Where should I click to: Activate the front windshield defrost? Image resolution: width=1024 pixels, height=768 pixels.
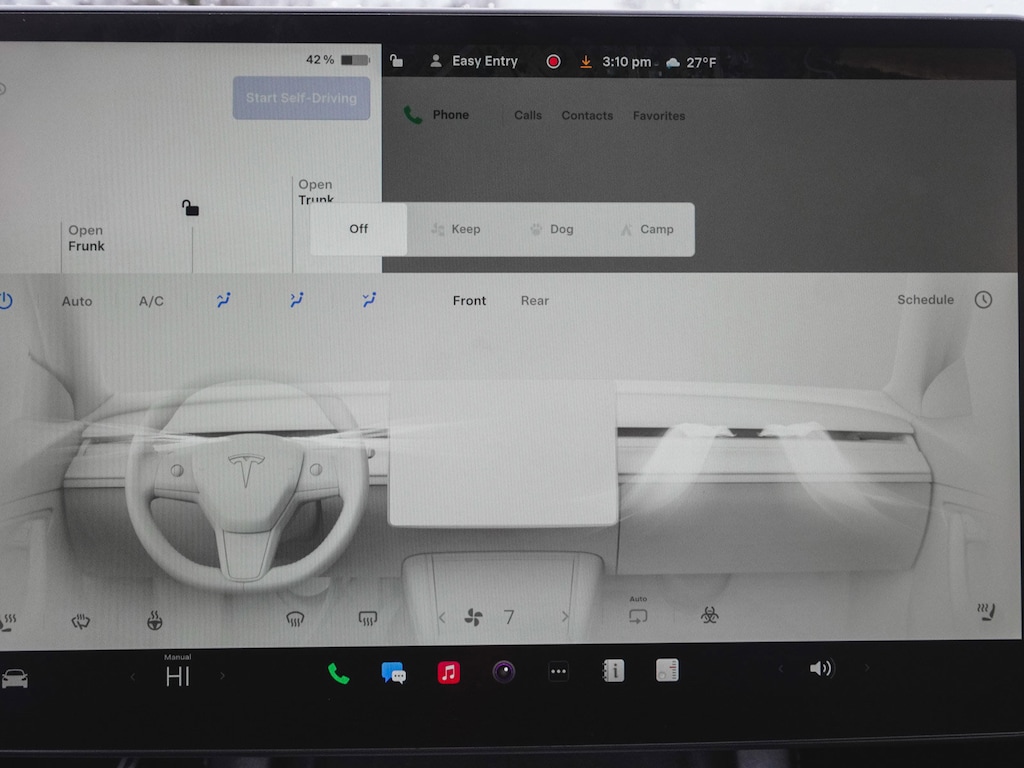click(x=295, y=619)
